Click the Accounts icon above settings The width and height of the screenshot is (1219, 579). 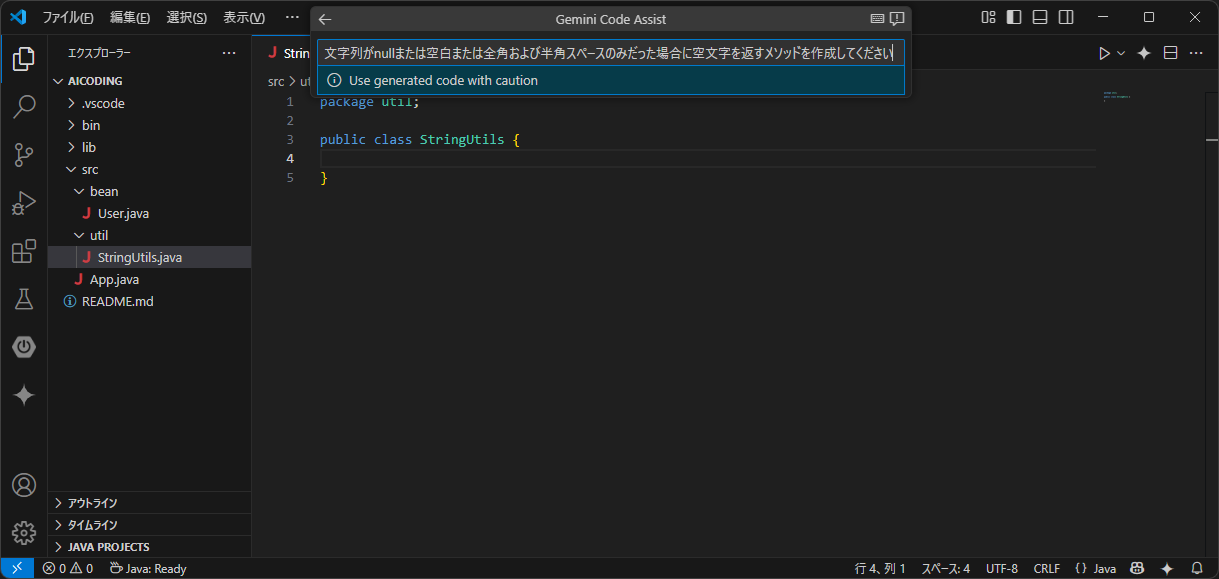[24, 485]
